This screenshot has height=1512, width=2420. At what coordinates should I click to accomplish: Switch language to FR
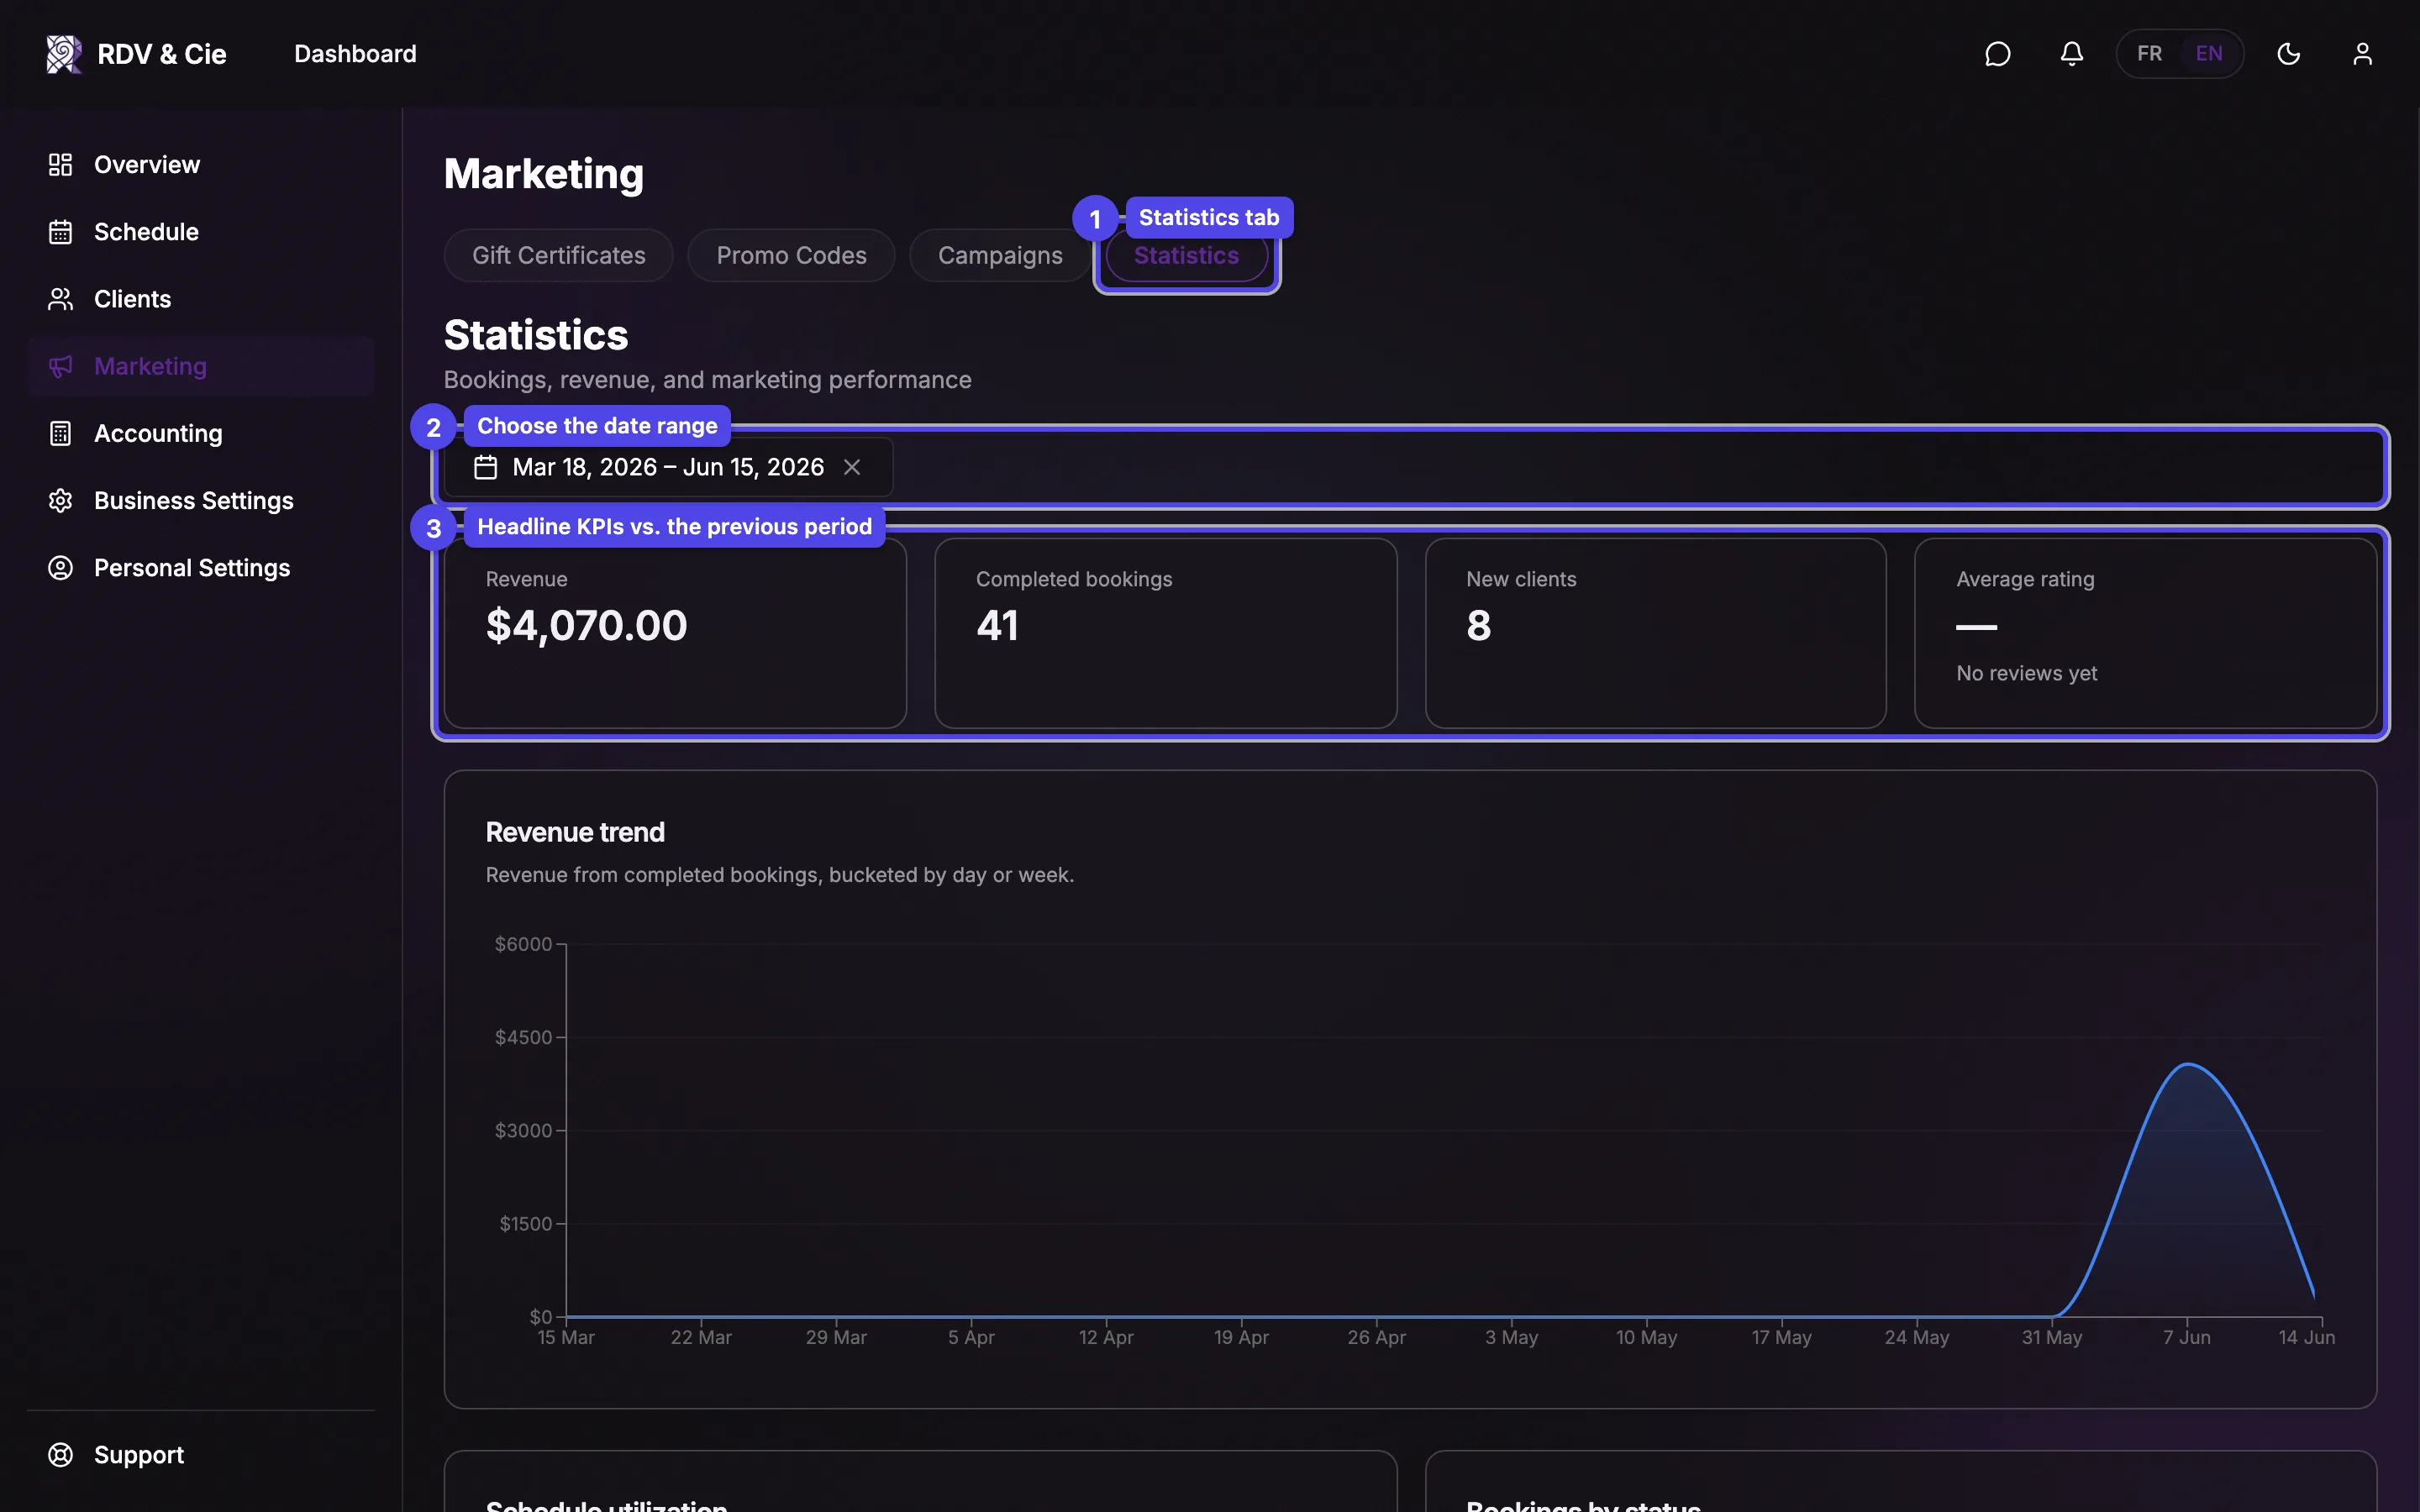click(2149, 54)
